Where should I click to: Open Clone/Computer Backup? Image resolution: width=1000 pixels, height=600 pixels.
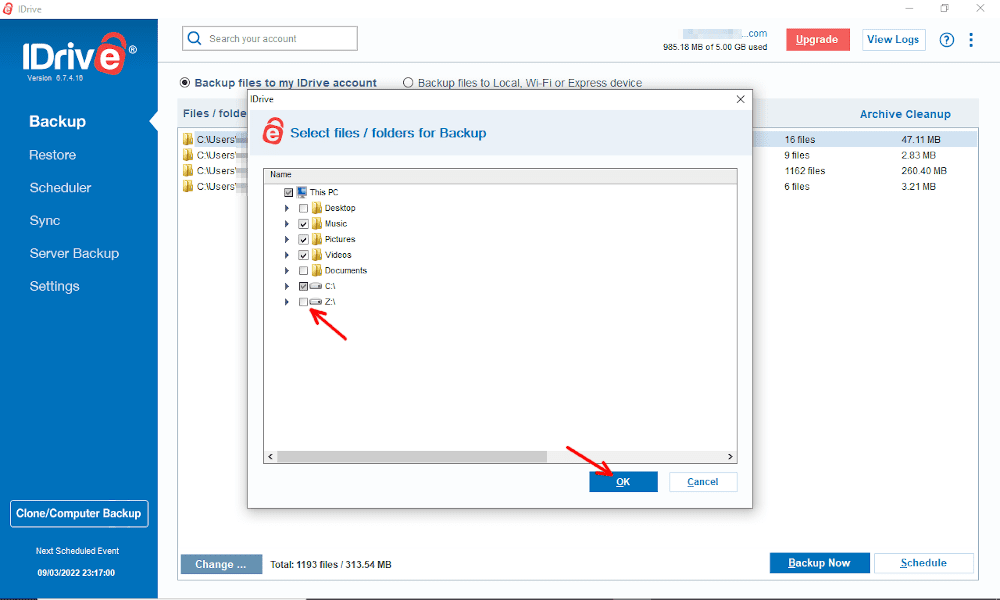click(78, 514)
